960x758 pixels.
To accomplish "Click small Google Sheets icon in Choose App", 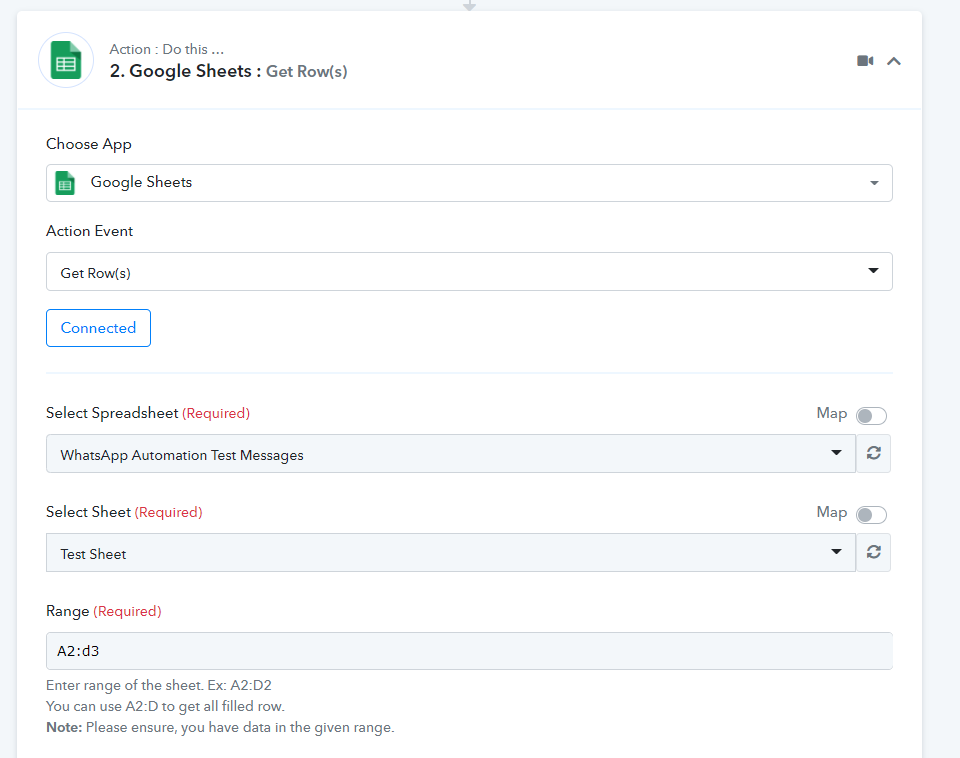I will [65, 183].
